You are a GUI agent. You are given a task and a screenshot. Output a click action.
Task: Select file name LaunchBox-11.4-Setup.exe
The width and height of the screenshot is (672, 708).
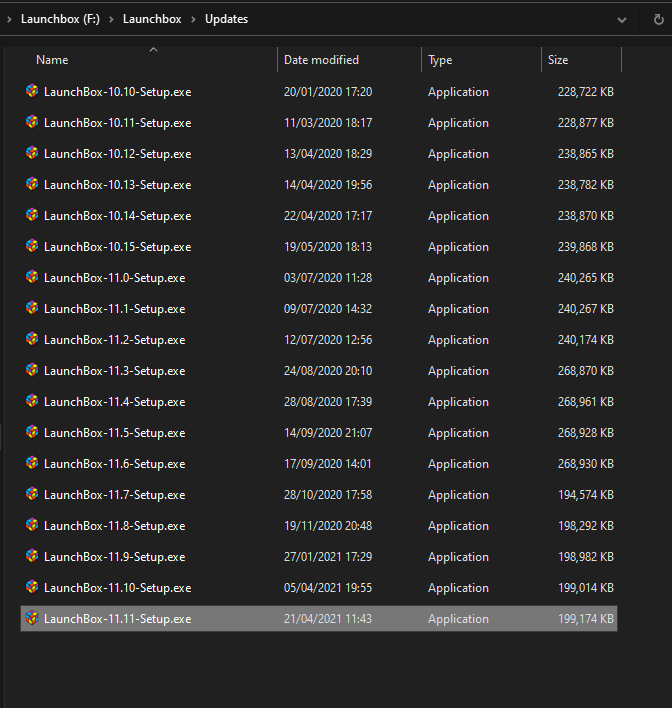click(x=115, y=402)
